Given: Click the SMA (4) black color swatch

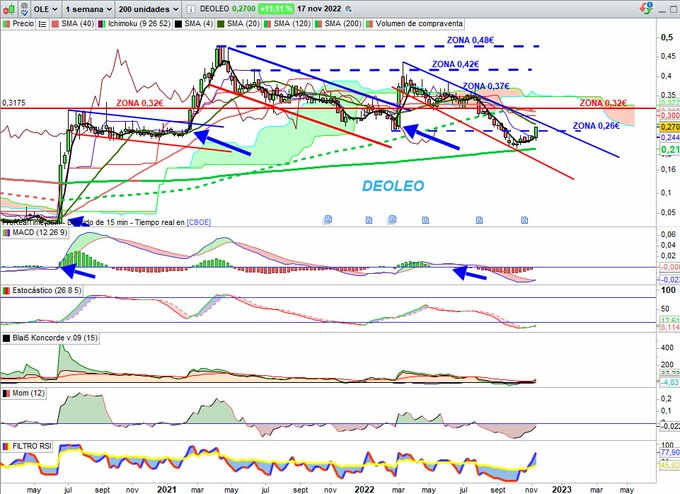Looking at the screenshot, I should point(178,24).
